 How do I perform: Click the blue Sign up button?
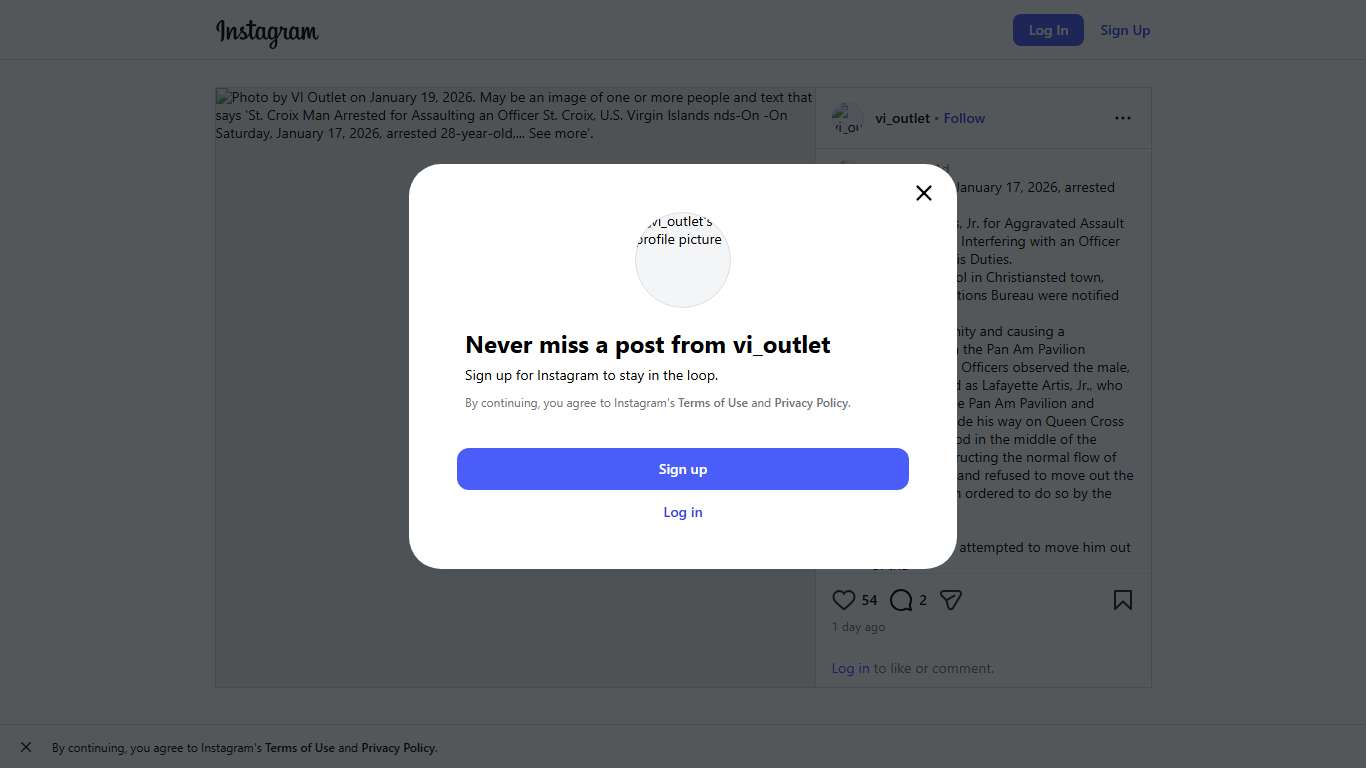[683, 469]
